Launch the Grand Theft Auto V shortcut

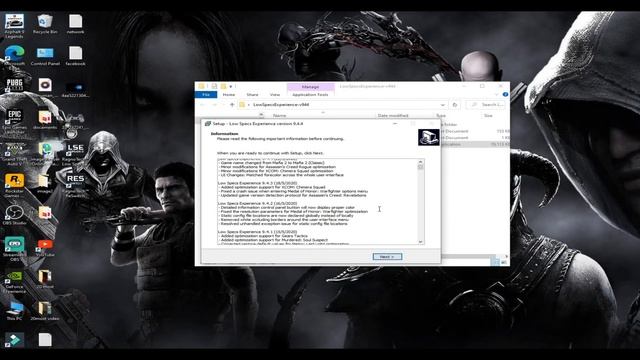[14, 153]
